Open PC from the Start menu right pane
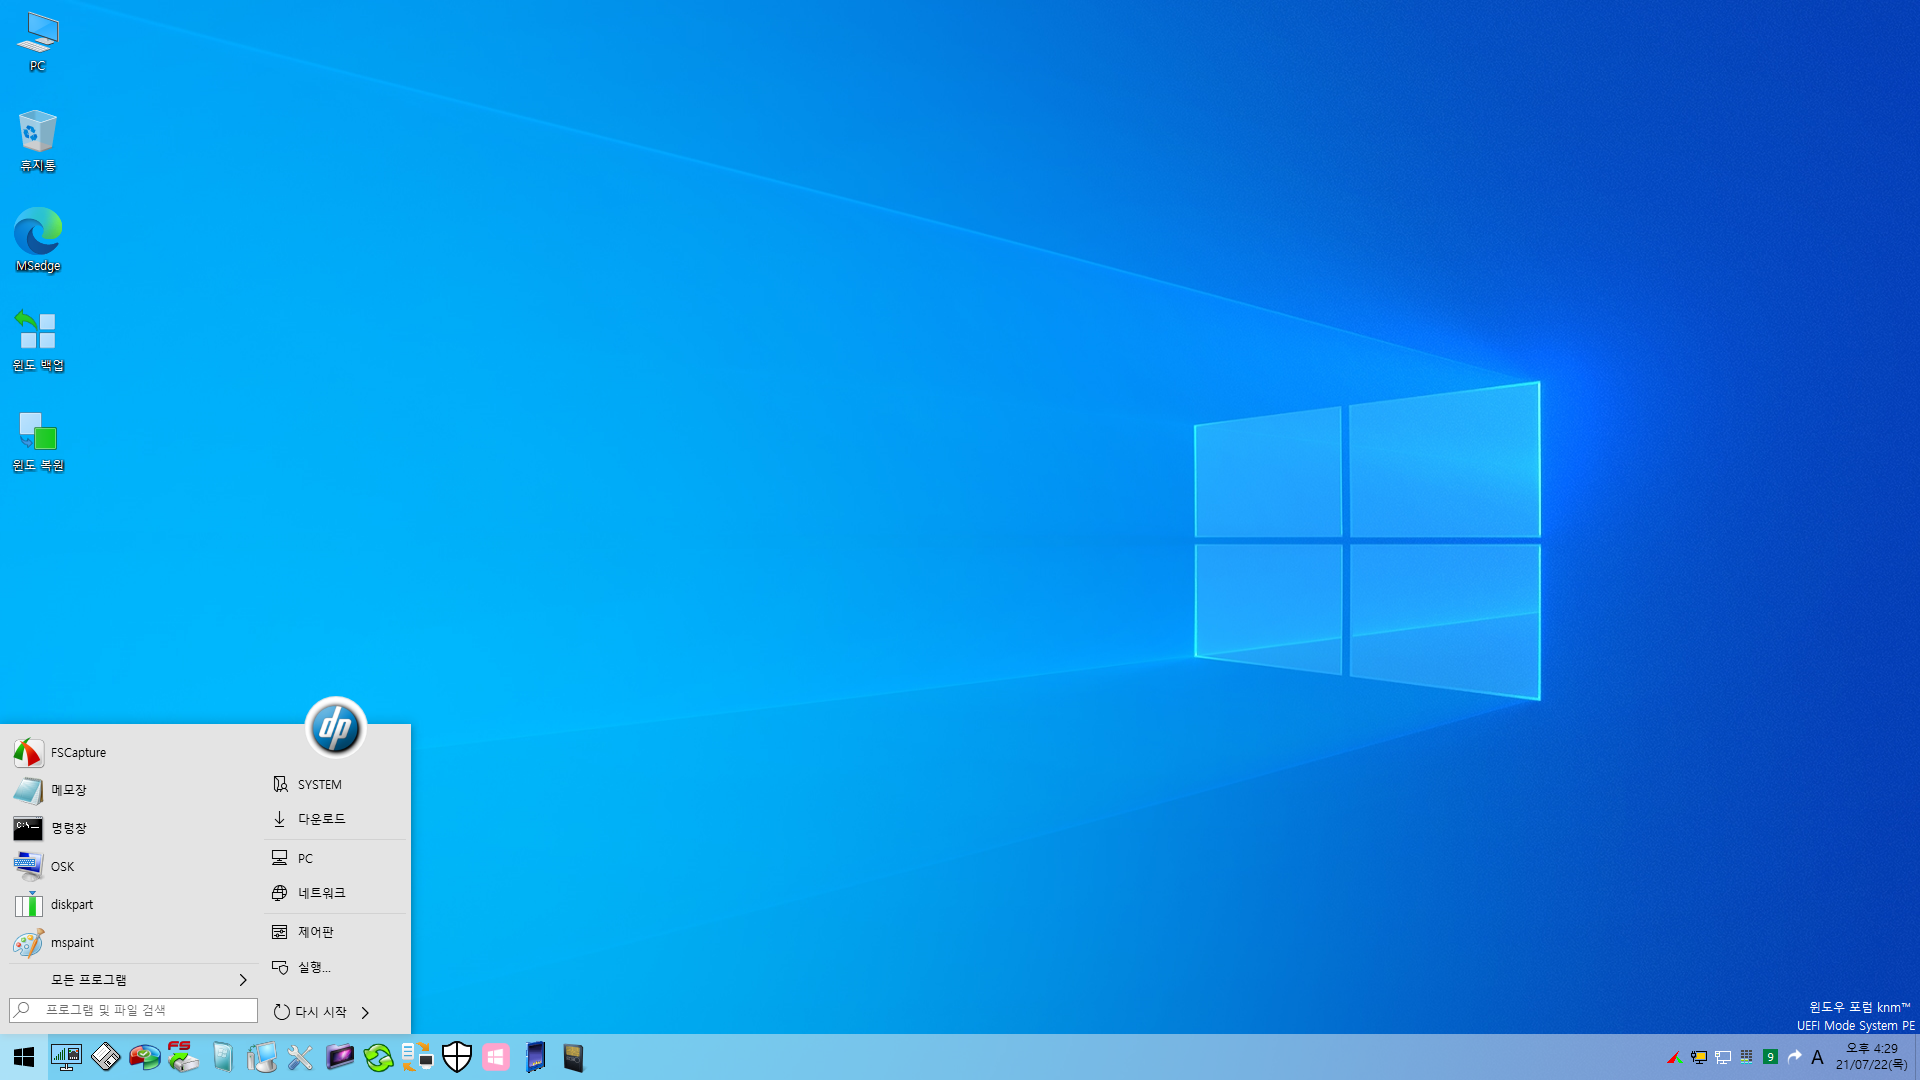The width and height of the screenshot is (1920, 1080). coord(336,859)
